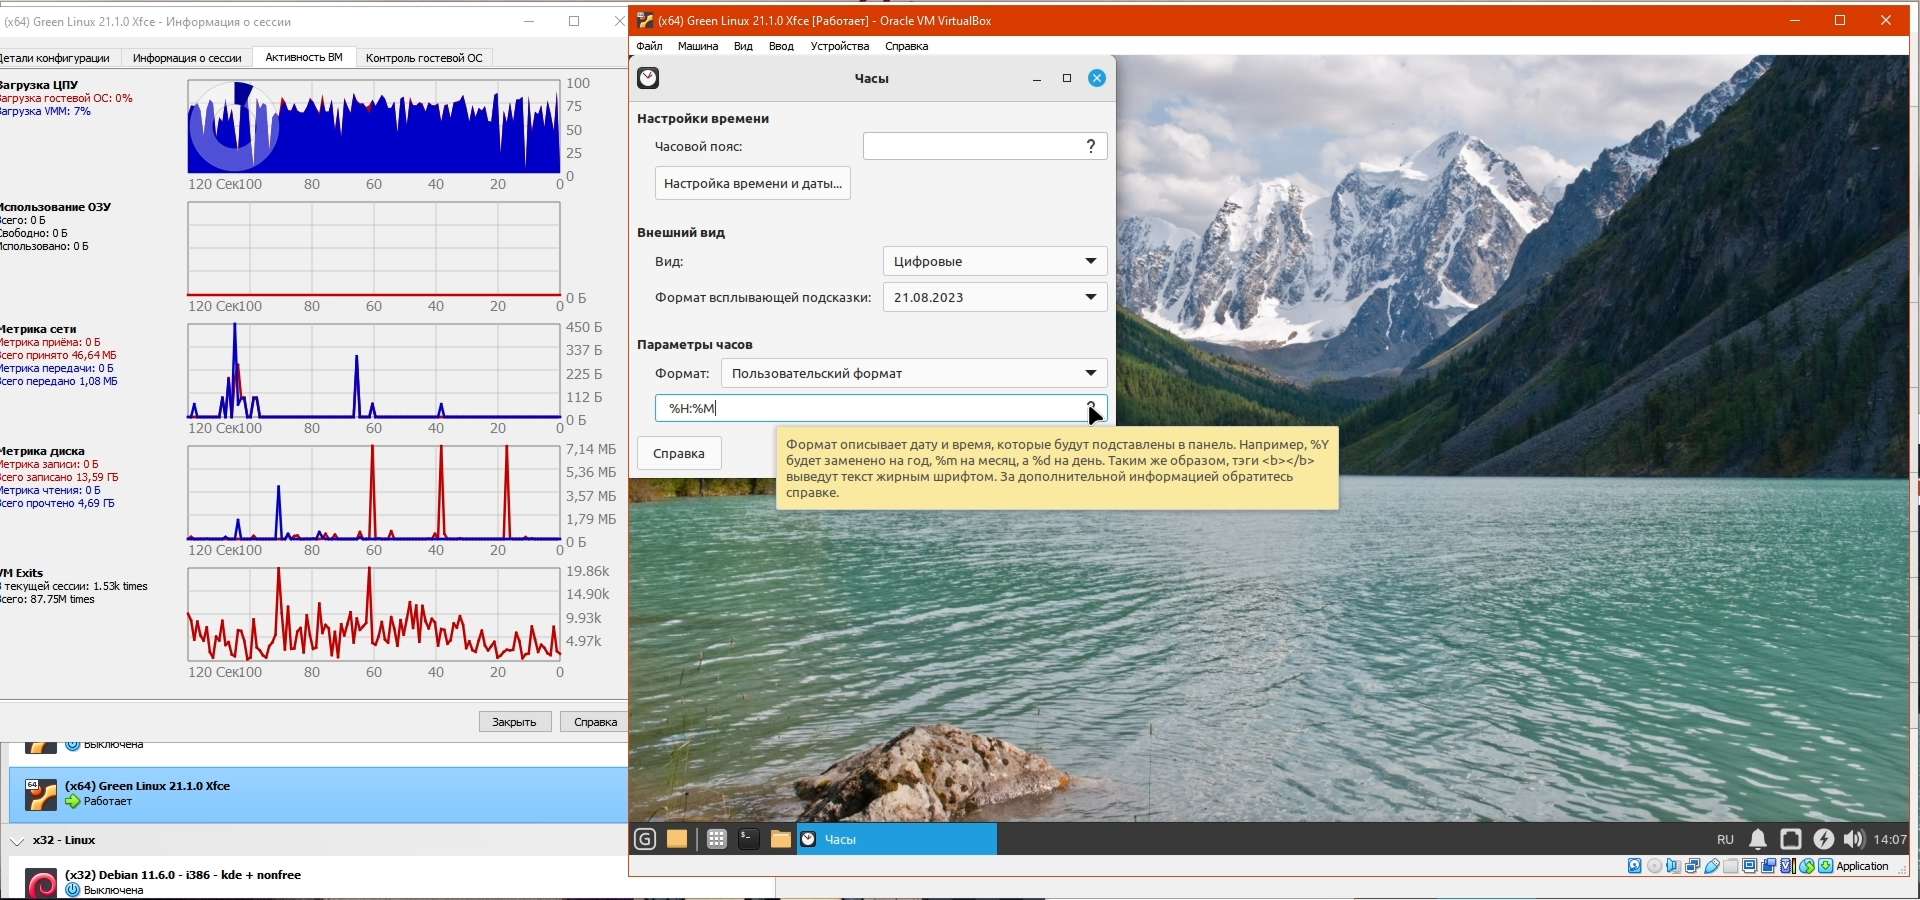Click the display indicator in VirtualBox status bar
The width and height of the screenshot is (1920, 900).
[1749, 866]
